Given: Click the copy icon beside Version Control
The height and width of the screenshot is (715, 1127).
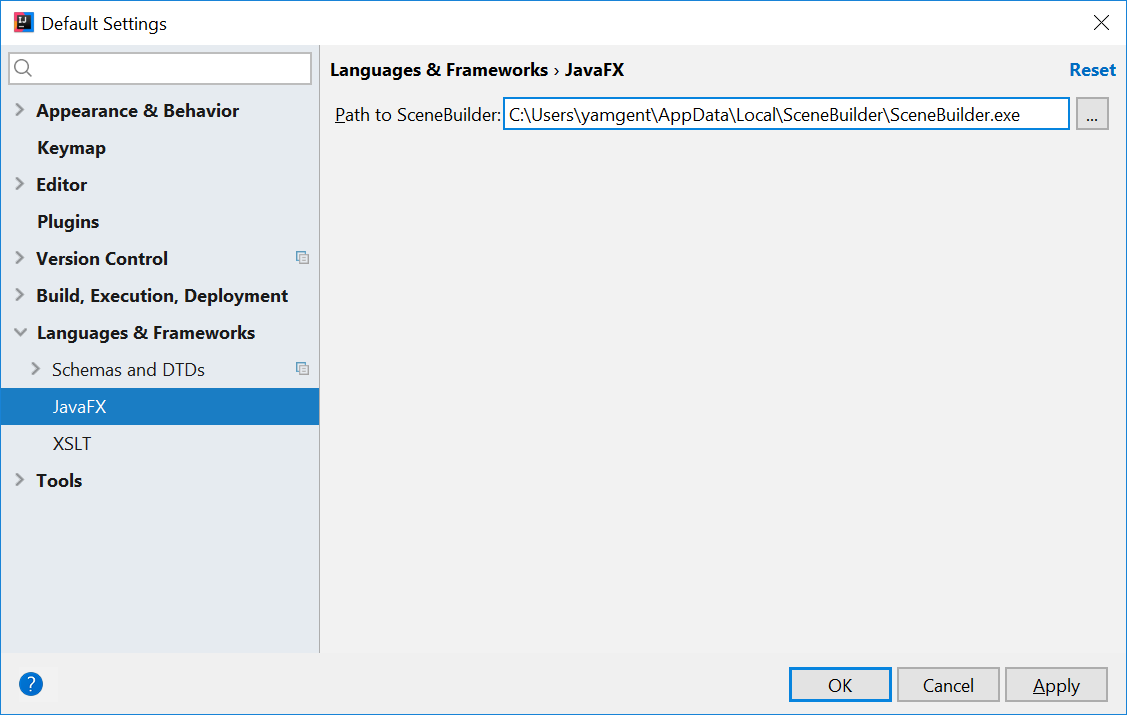Looking at the screenshot, I should [x=302, y=258].
